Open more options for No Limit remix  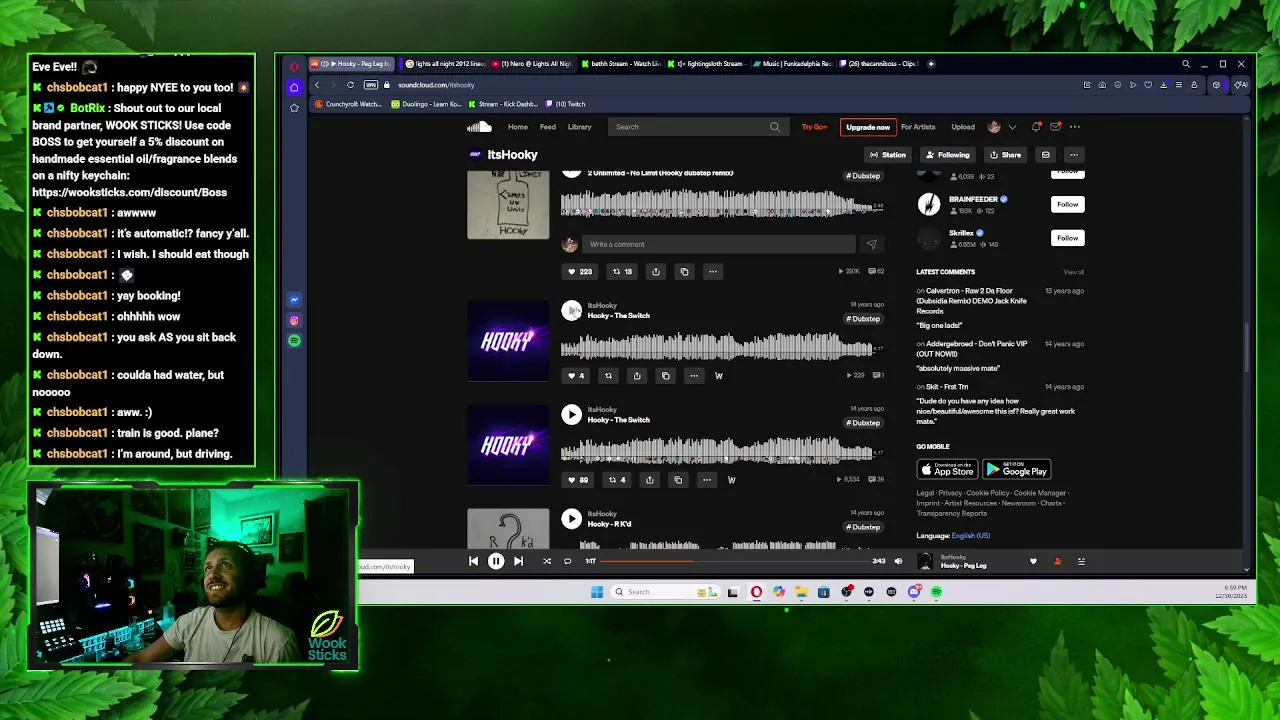click(x=713, y=272)
